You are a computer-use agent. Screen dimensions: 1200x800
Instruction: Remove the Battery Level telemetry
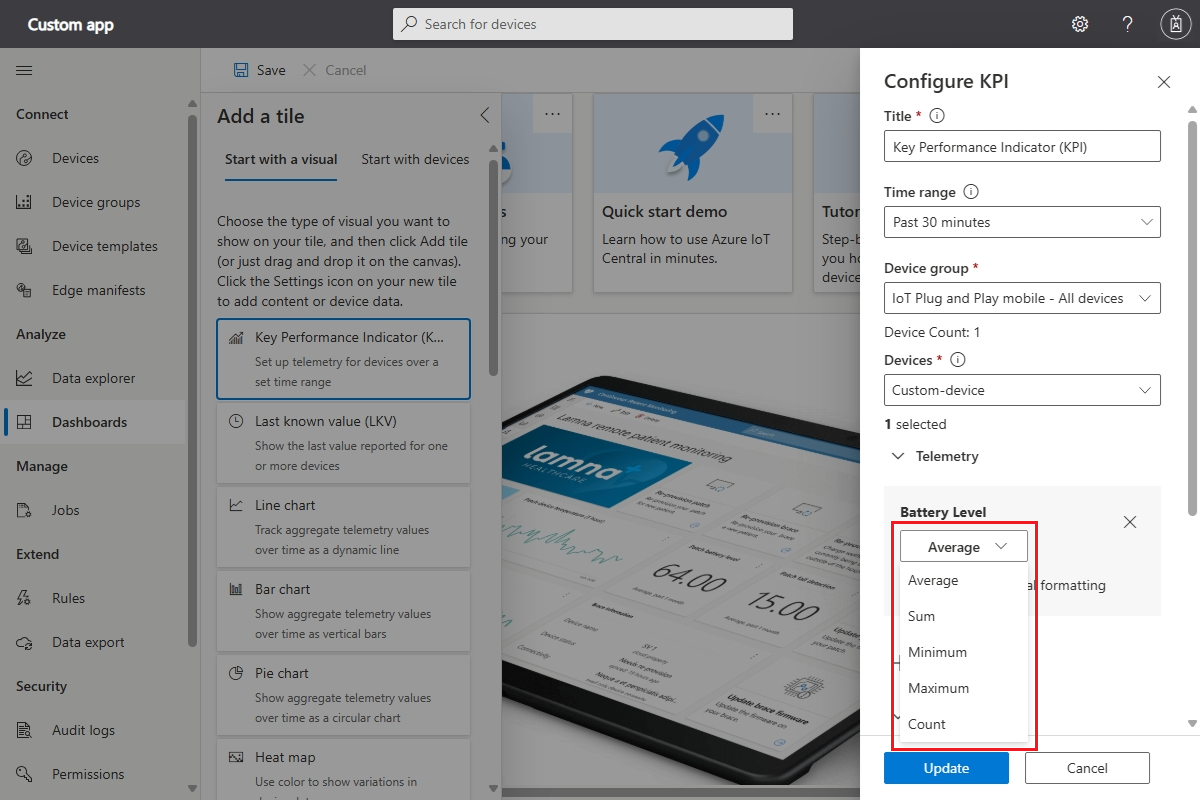click(1130, 522)
